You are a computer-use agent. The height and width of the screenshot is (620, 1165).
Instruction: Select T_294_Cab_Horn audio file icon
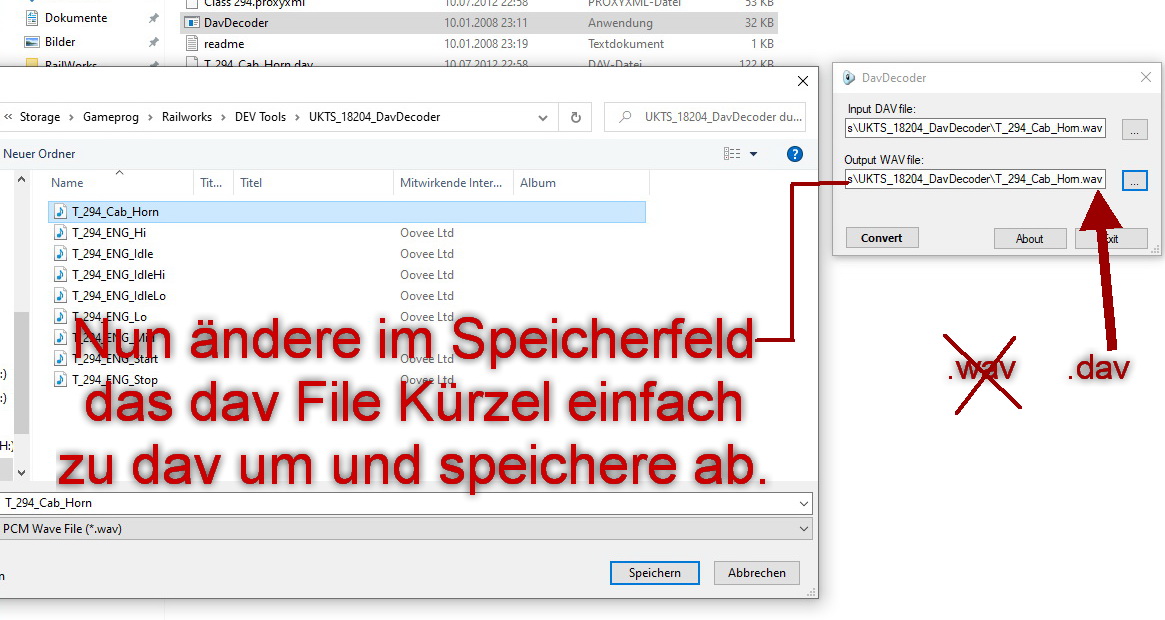point(60,212)
